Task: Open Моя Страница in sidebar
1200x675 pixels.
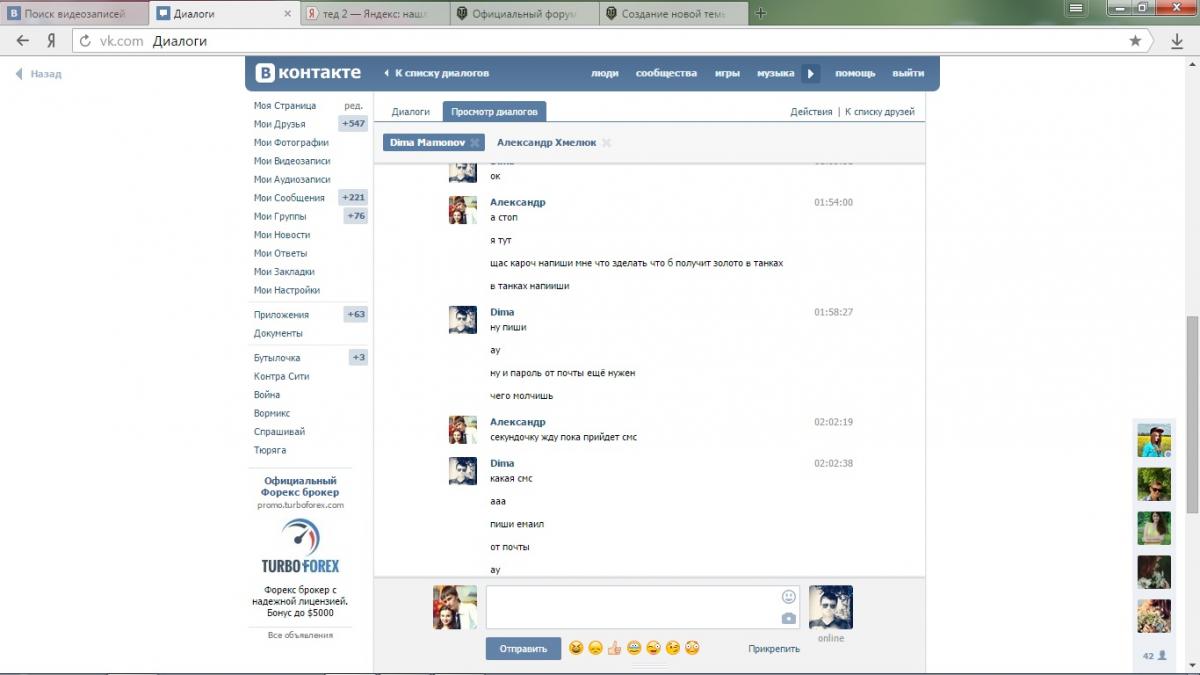Action: (x=285, y=105)
